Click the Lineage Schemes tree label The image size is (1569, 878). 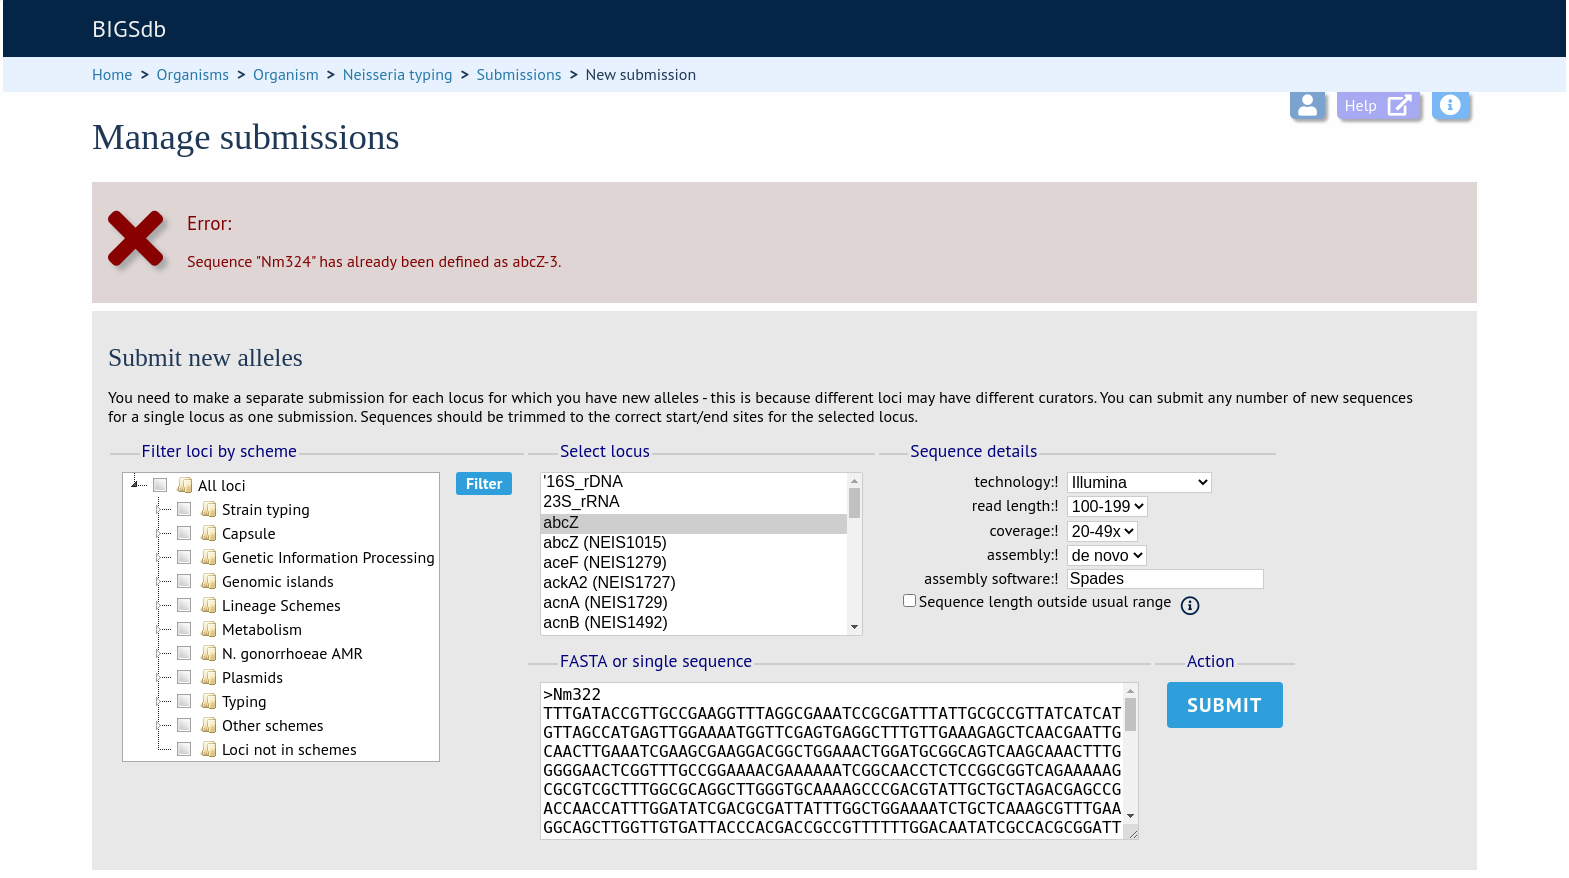[x=281, y=606]
